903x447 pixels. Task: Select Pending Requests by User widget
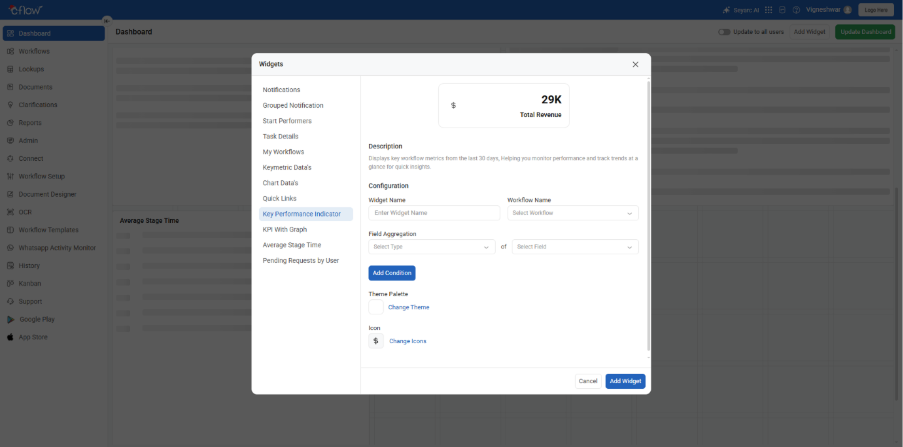[x=300, y=260]
